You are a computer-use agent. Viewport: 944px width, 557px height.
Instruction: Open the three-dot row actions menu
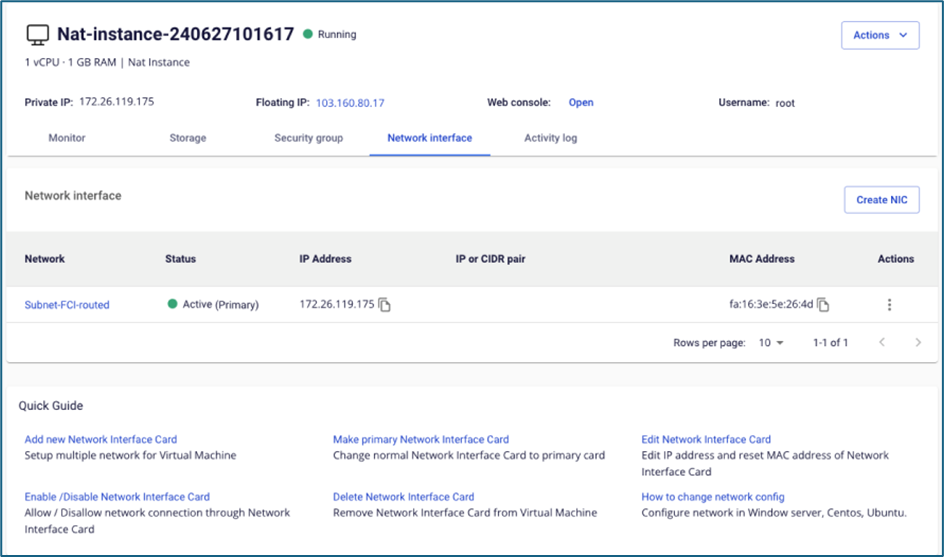[889, 305]
